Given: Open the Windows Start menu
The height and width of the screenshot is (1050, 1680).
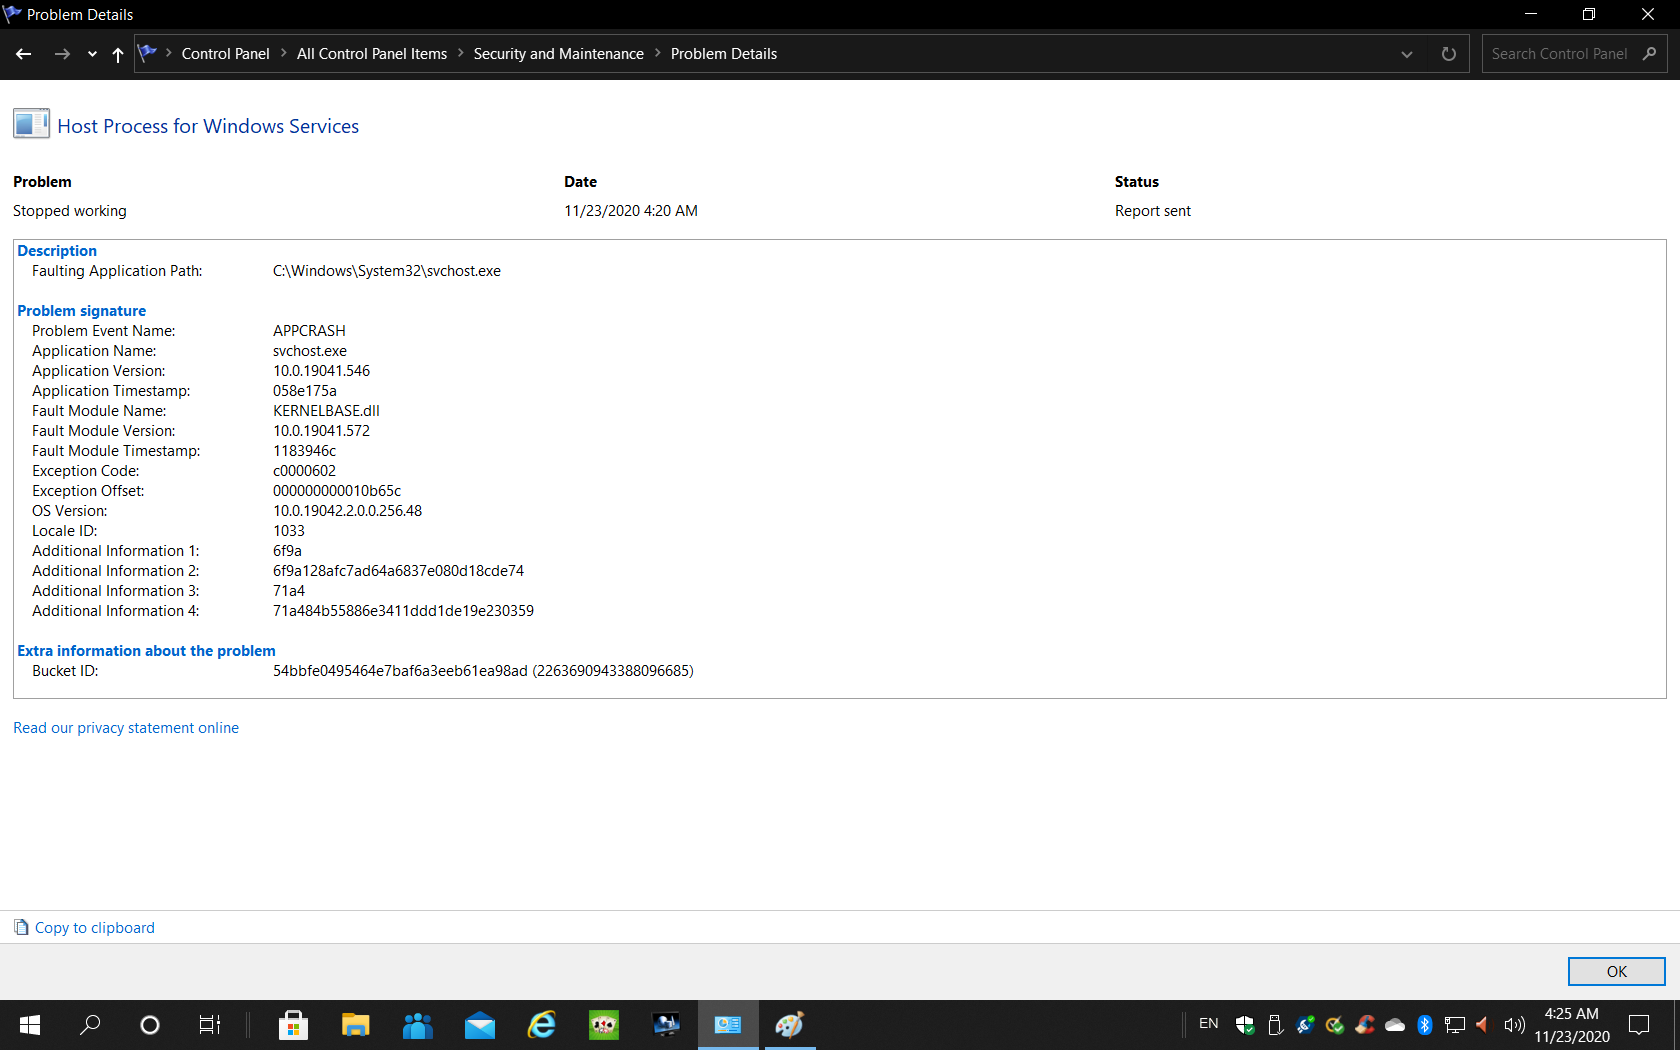Looking at the screenshot, I should click(x=30, y=1025).
